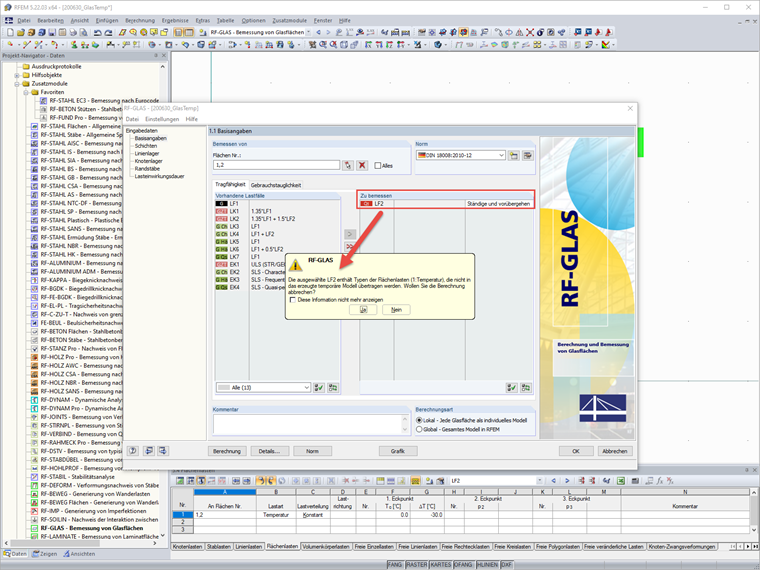Click the Details... button

[269, 451]
